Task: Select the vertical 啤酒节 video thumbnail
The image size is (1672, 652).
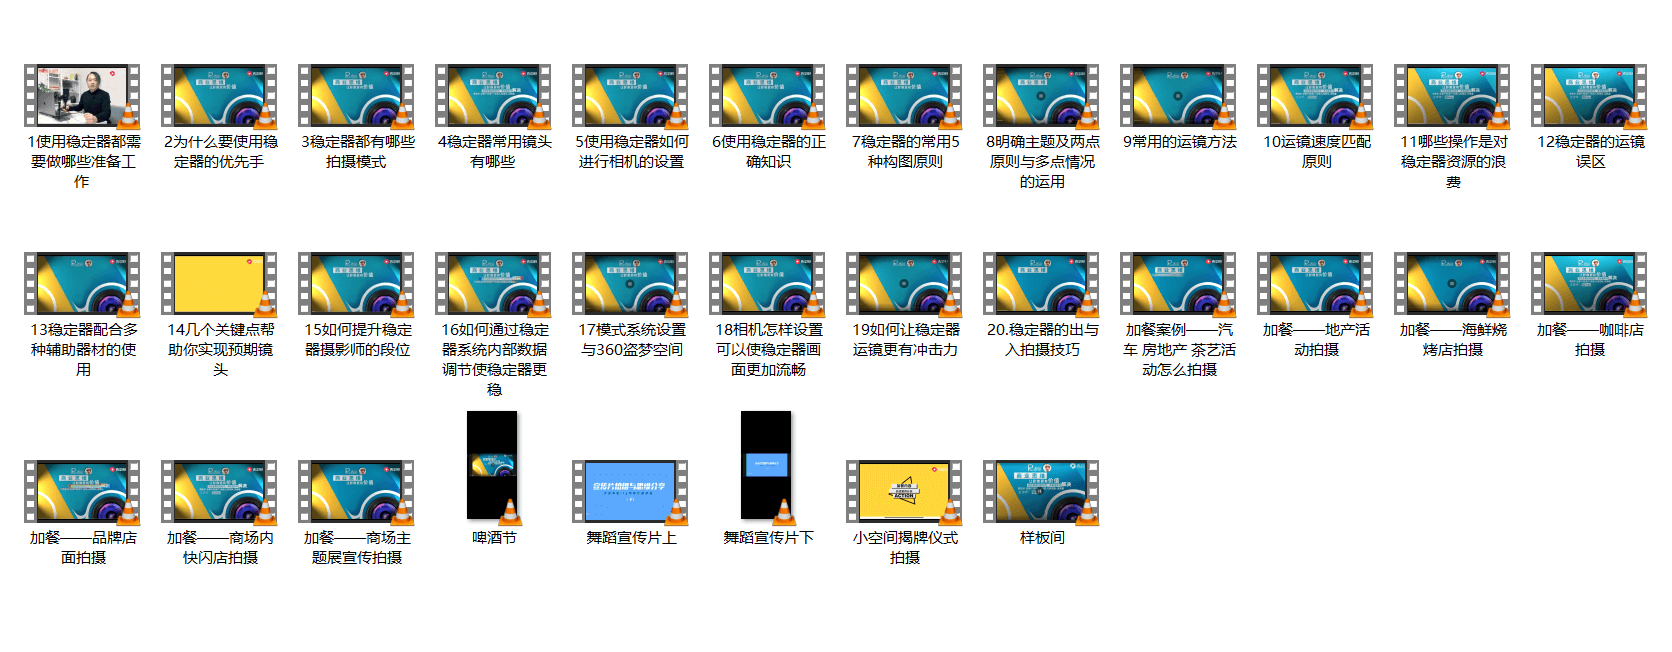Action: tap(493, 466)
